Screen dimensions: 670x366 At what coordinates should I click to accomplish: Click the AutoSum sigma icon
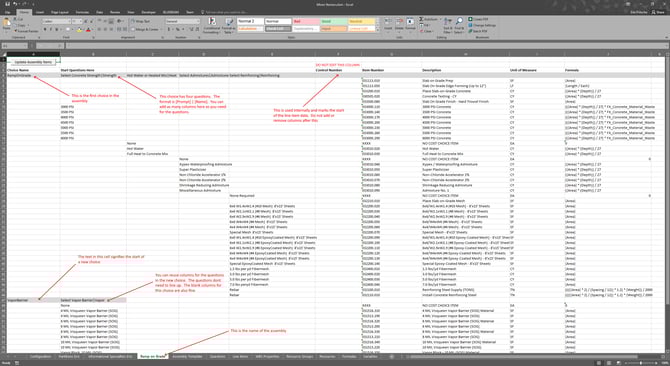[x=421, y=20]
